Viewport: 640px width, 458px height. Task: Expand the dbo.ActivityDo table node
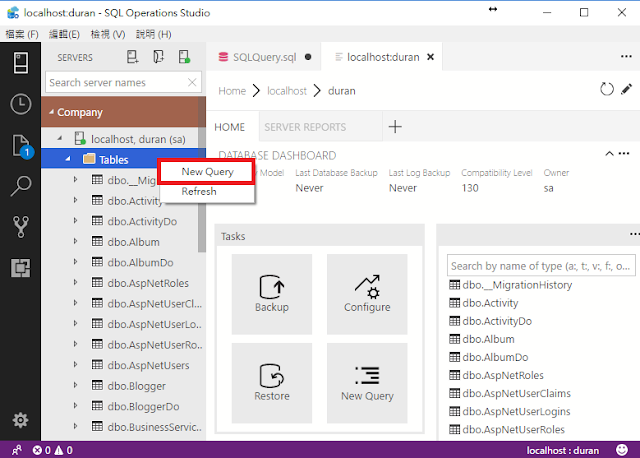coord(76,221)
